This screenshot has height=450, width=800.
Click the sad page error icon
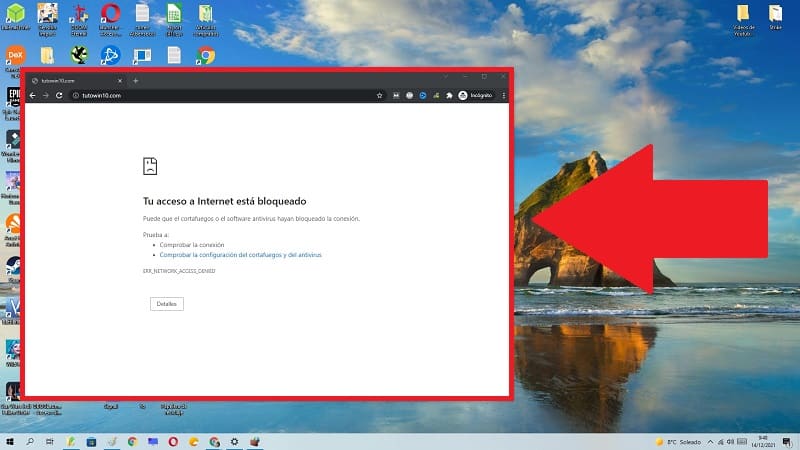(150, 166)
